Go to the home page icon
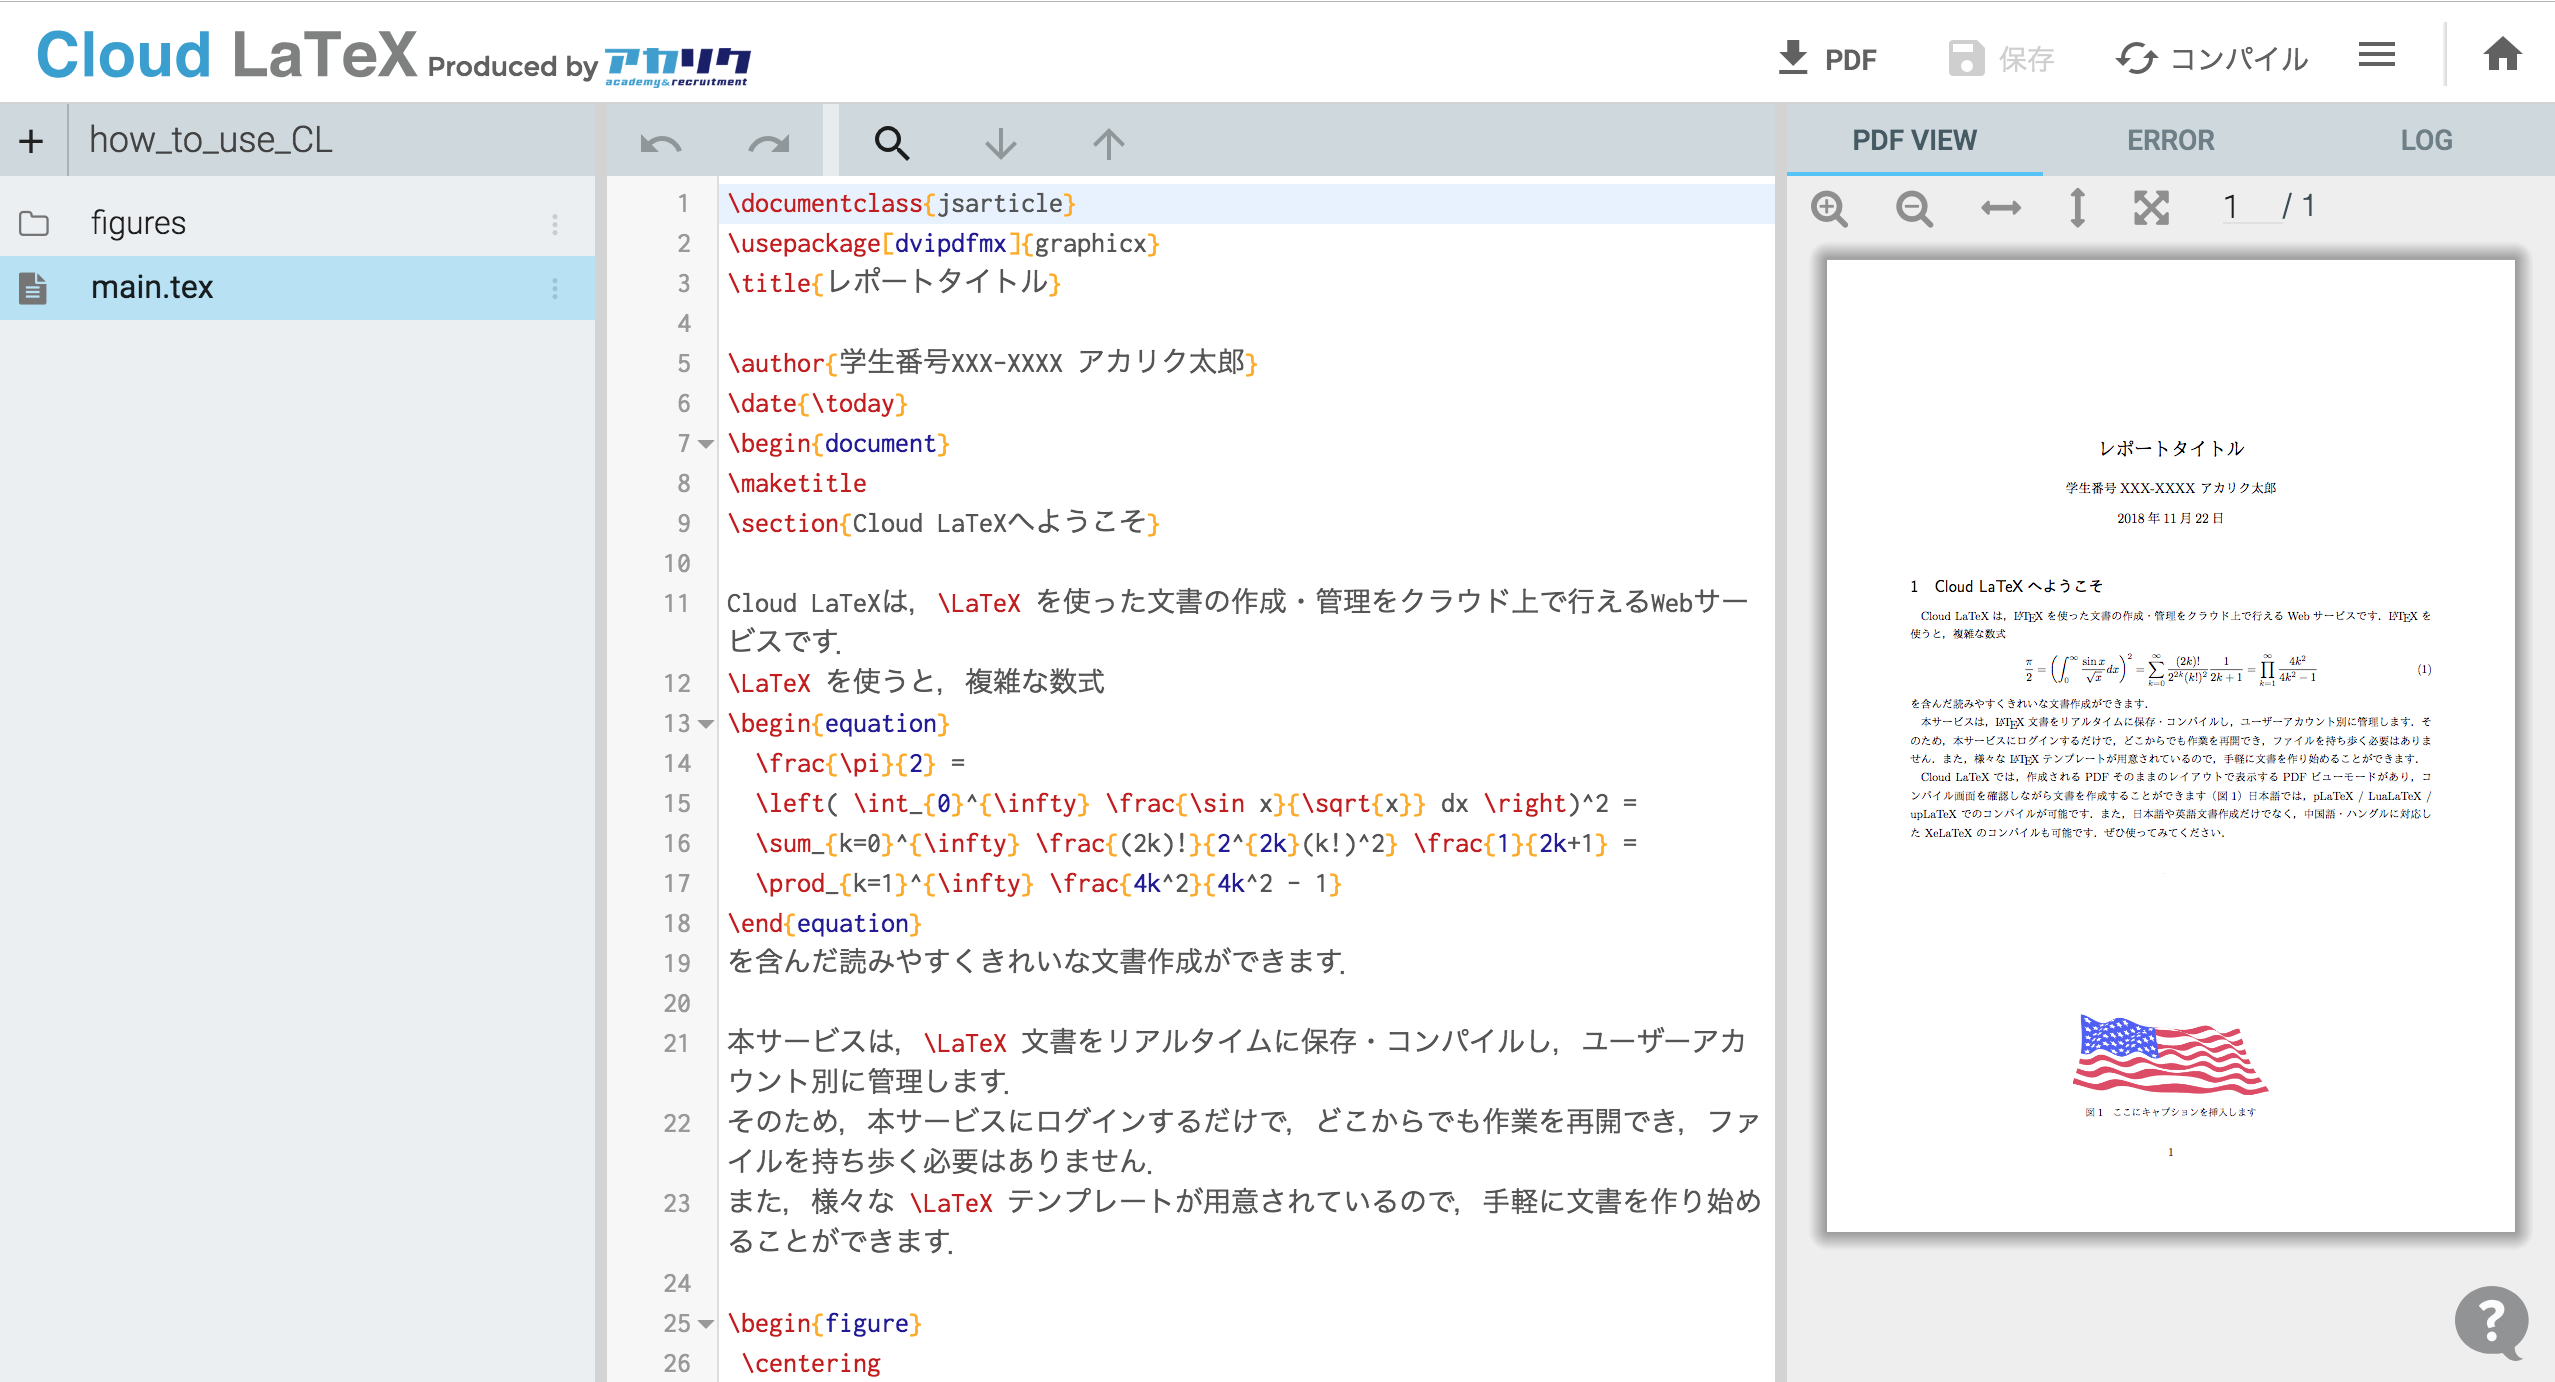This screenshot has height=1382, width=2555. click(2502, 55)
